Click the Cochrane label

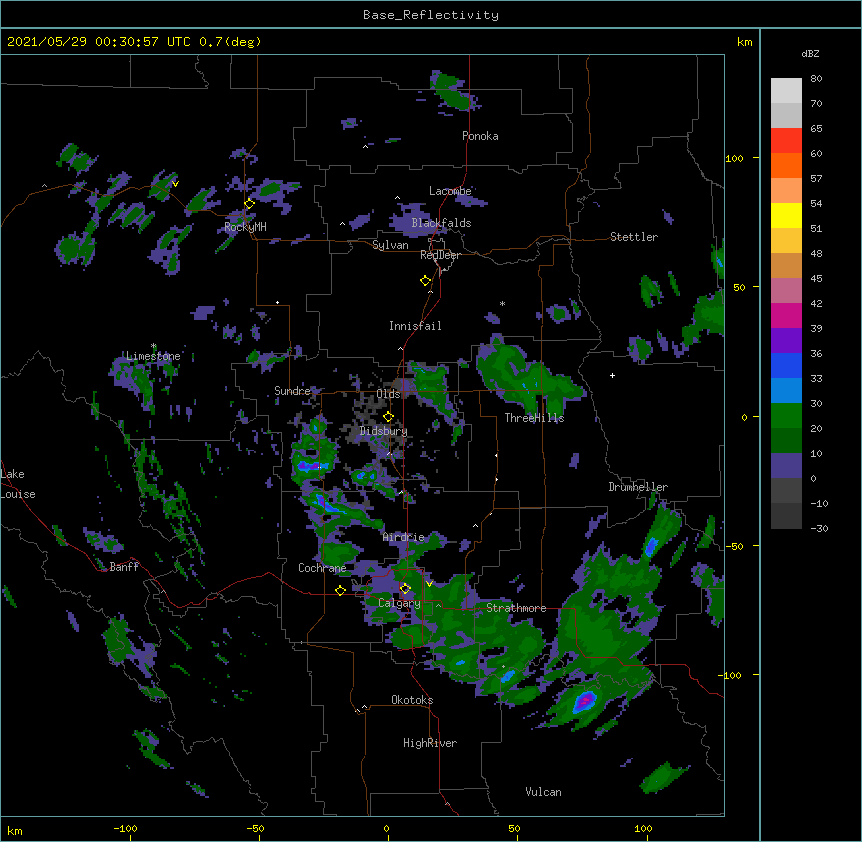[322, 568]
